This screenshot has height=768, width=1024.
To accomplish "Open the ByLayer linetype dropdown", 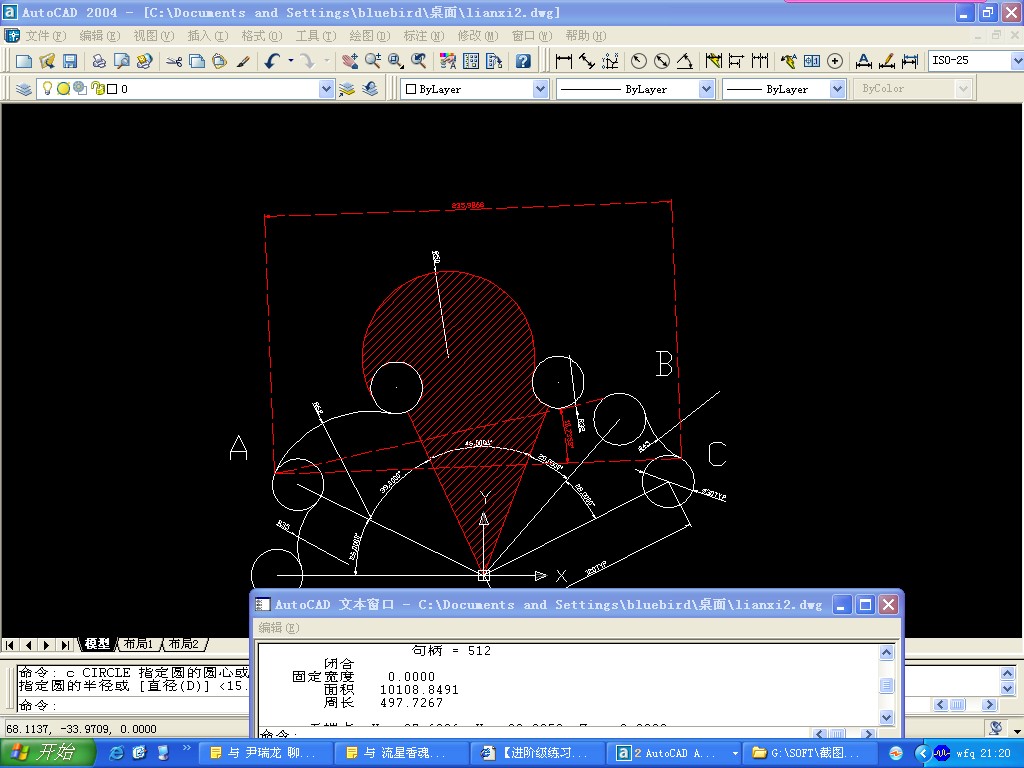I will tap(706, 89).
